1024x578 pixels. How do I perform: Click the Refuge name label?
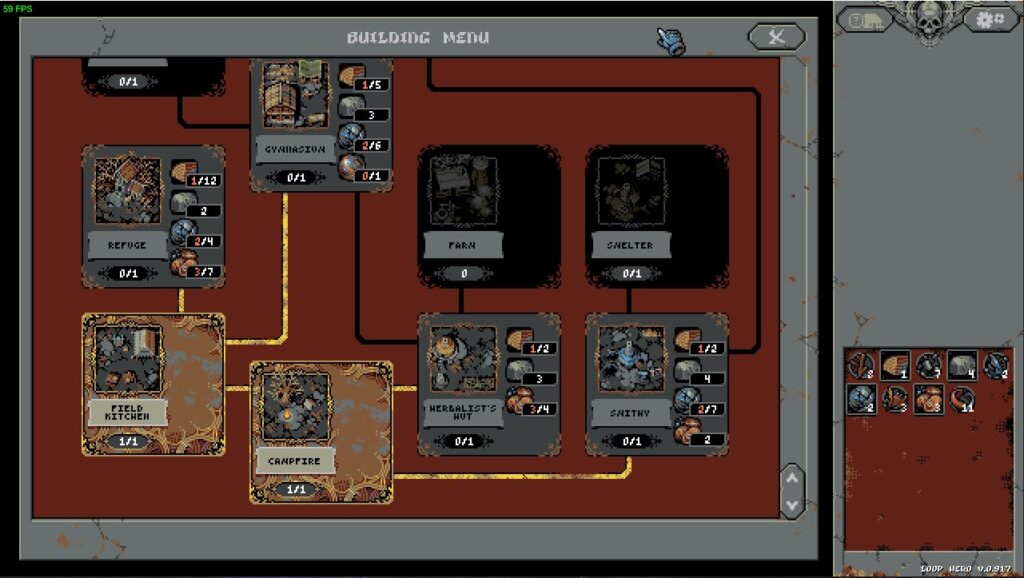[x=127, y=245]
